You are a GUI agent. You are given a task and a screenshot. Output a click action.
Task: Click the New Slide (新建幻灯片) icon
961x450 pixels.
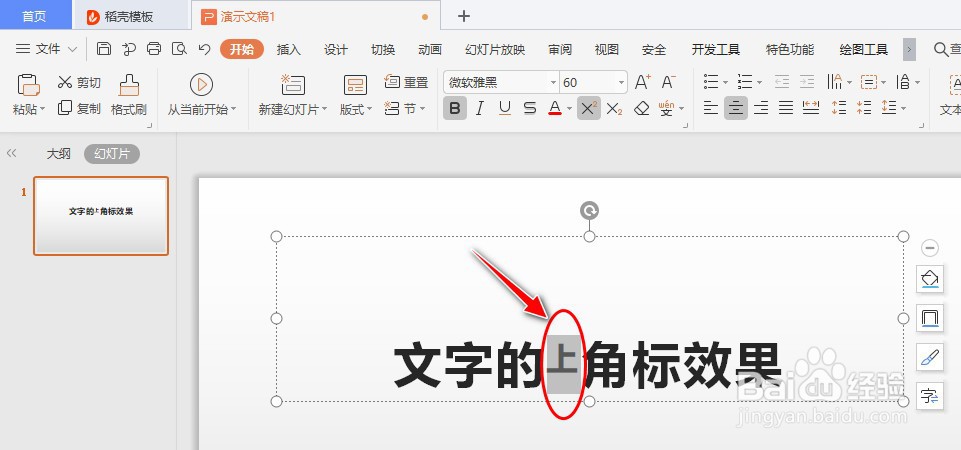[293, 85]
